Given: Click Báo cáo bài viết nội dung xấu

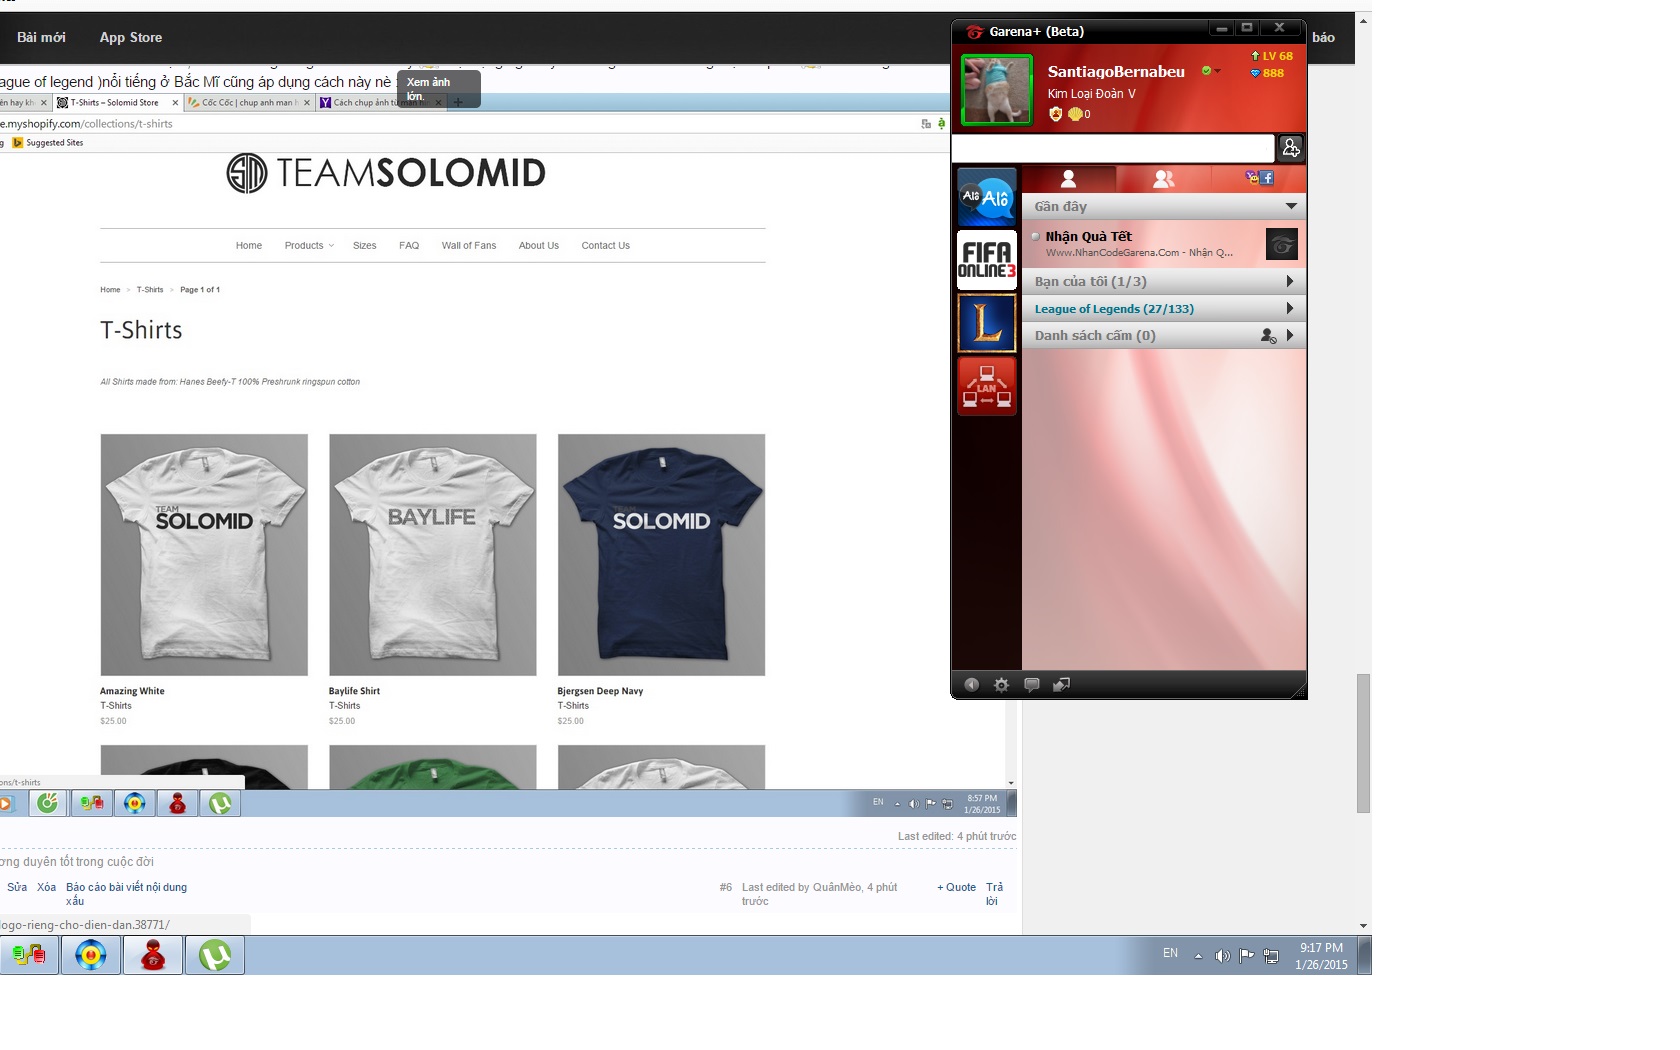Looking at the screenshot, I should [x=126, y=894].
